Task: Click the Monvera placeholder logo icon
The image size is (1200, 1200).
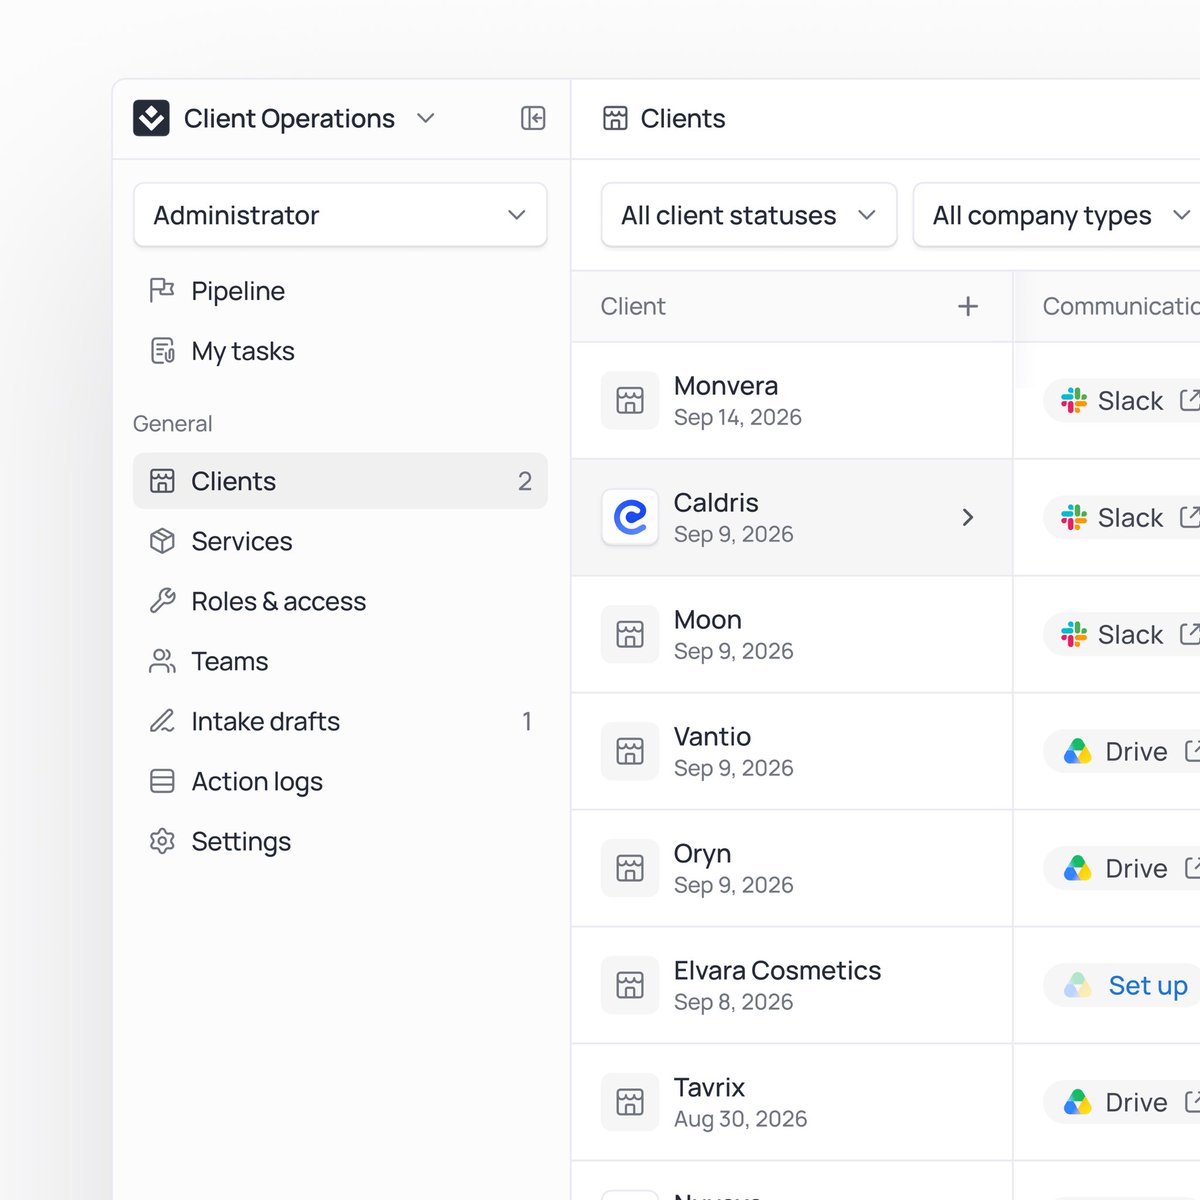Action: click(630, 400)
